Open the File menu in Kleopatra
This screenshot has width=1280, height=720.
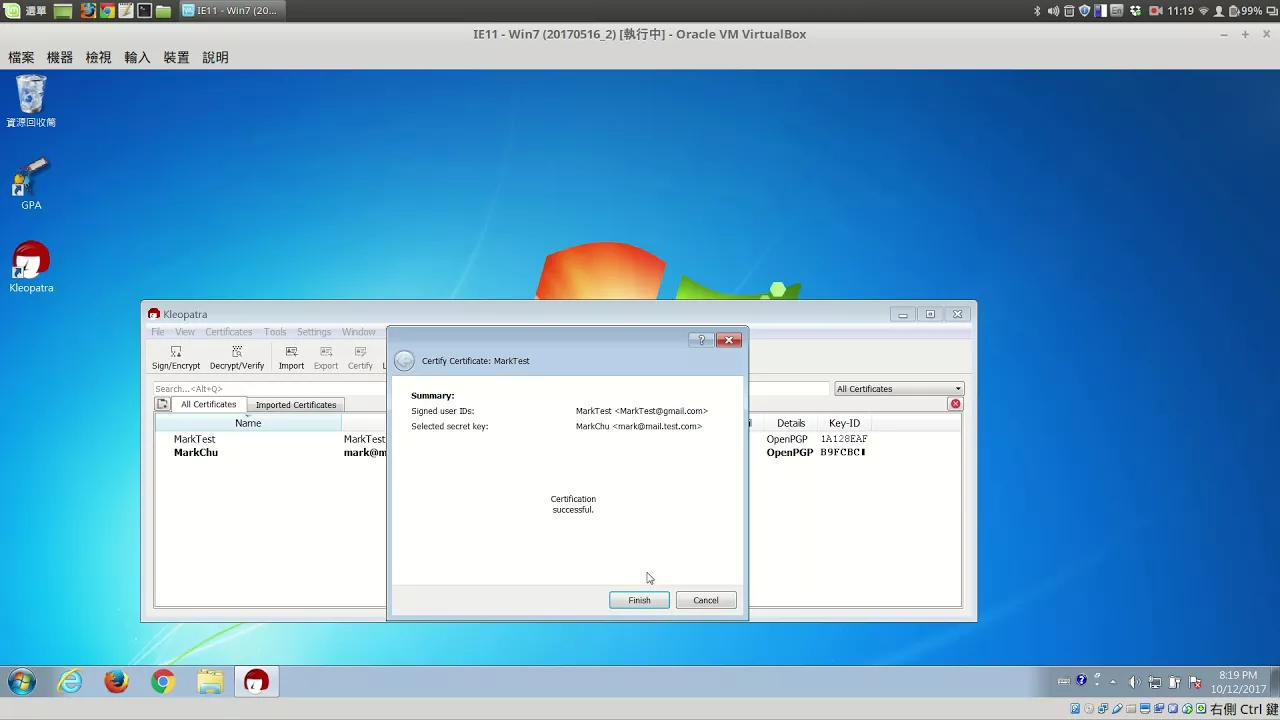158,332
